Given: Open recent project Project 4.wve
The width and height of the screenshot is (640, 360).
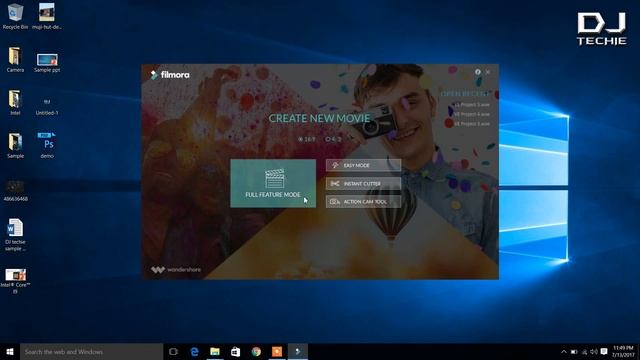Looking at the screenshot, I should point(471,114).
